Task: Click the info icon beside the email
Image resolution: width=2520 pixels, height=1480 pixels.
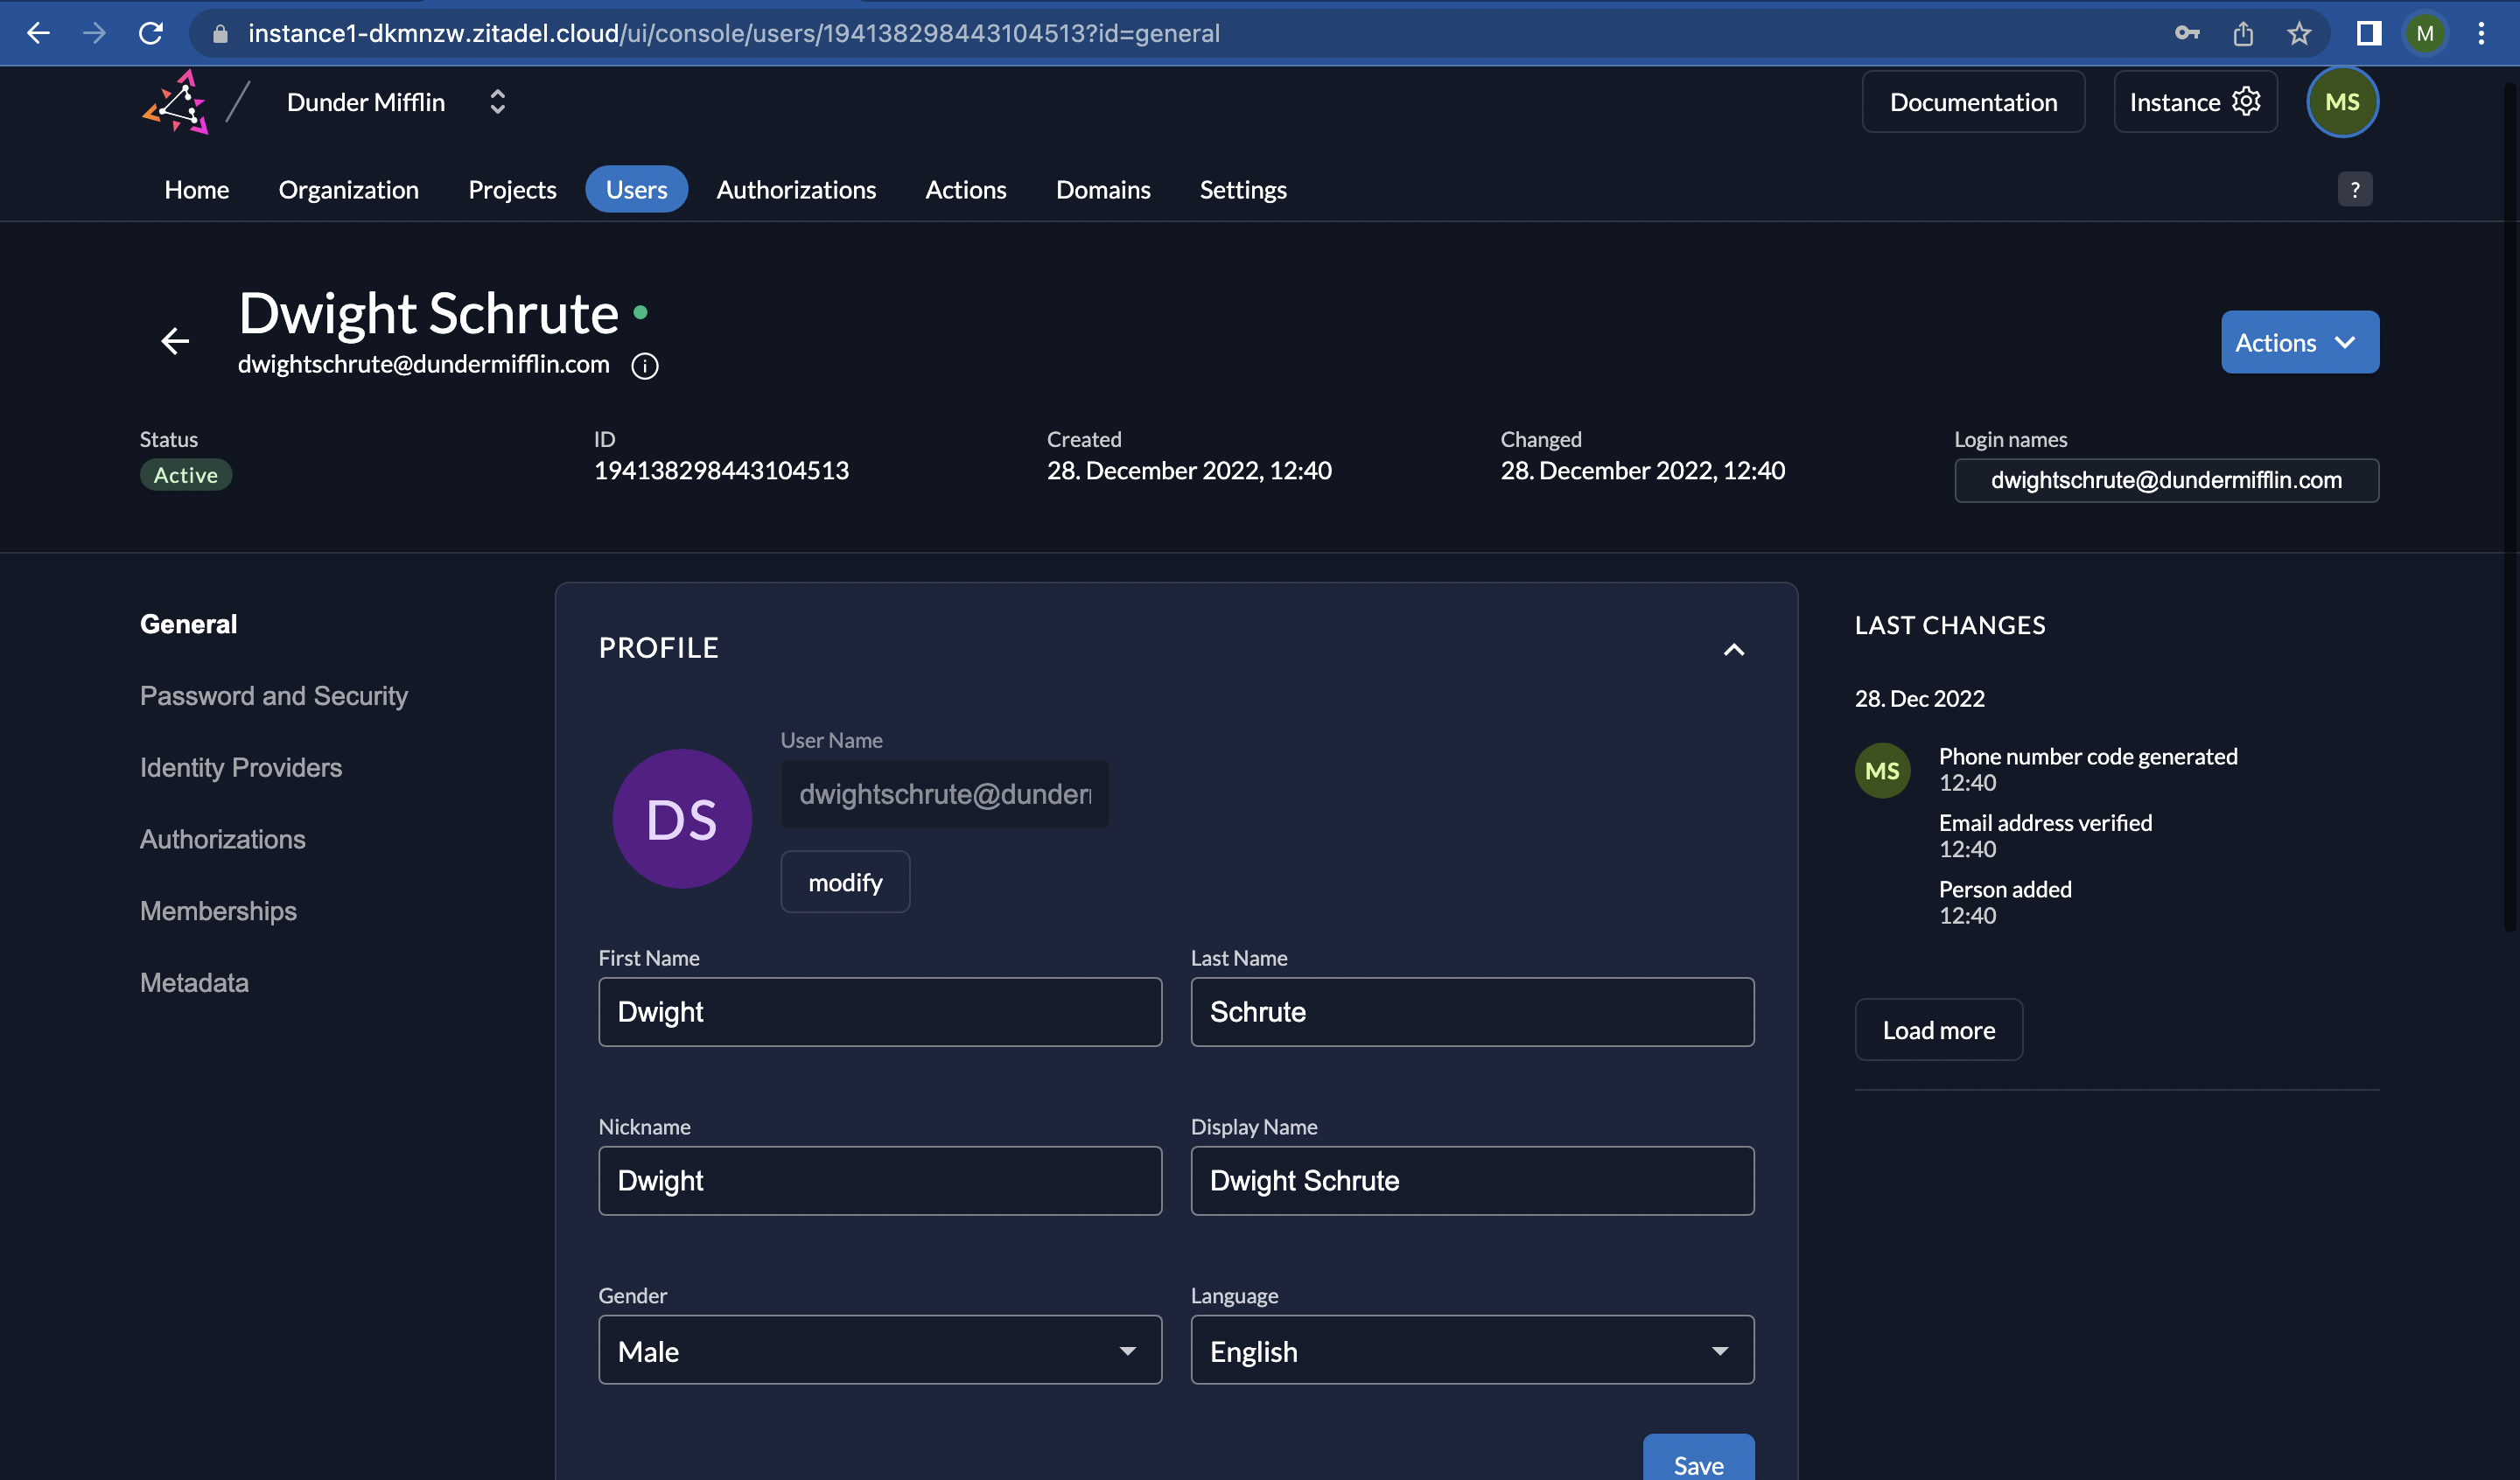Action: (645, 366)
